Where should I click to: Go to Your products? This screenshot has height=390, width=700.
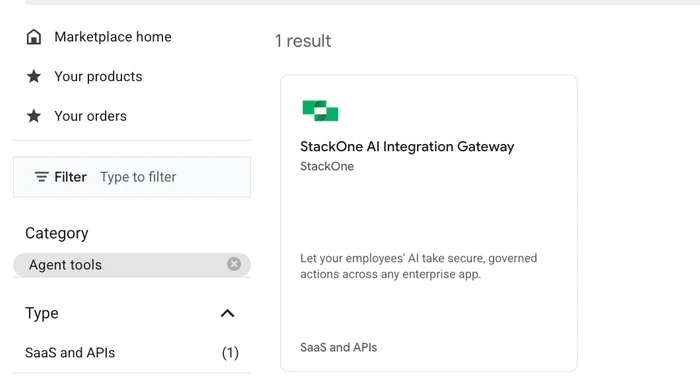(98, 77)
